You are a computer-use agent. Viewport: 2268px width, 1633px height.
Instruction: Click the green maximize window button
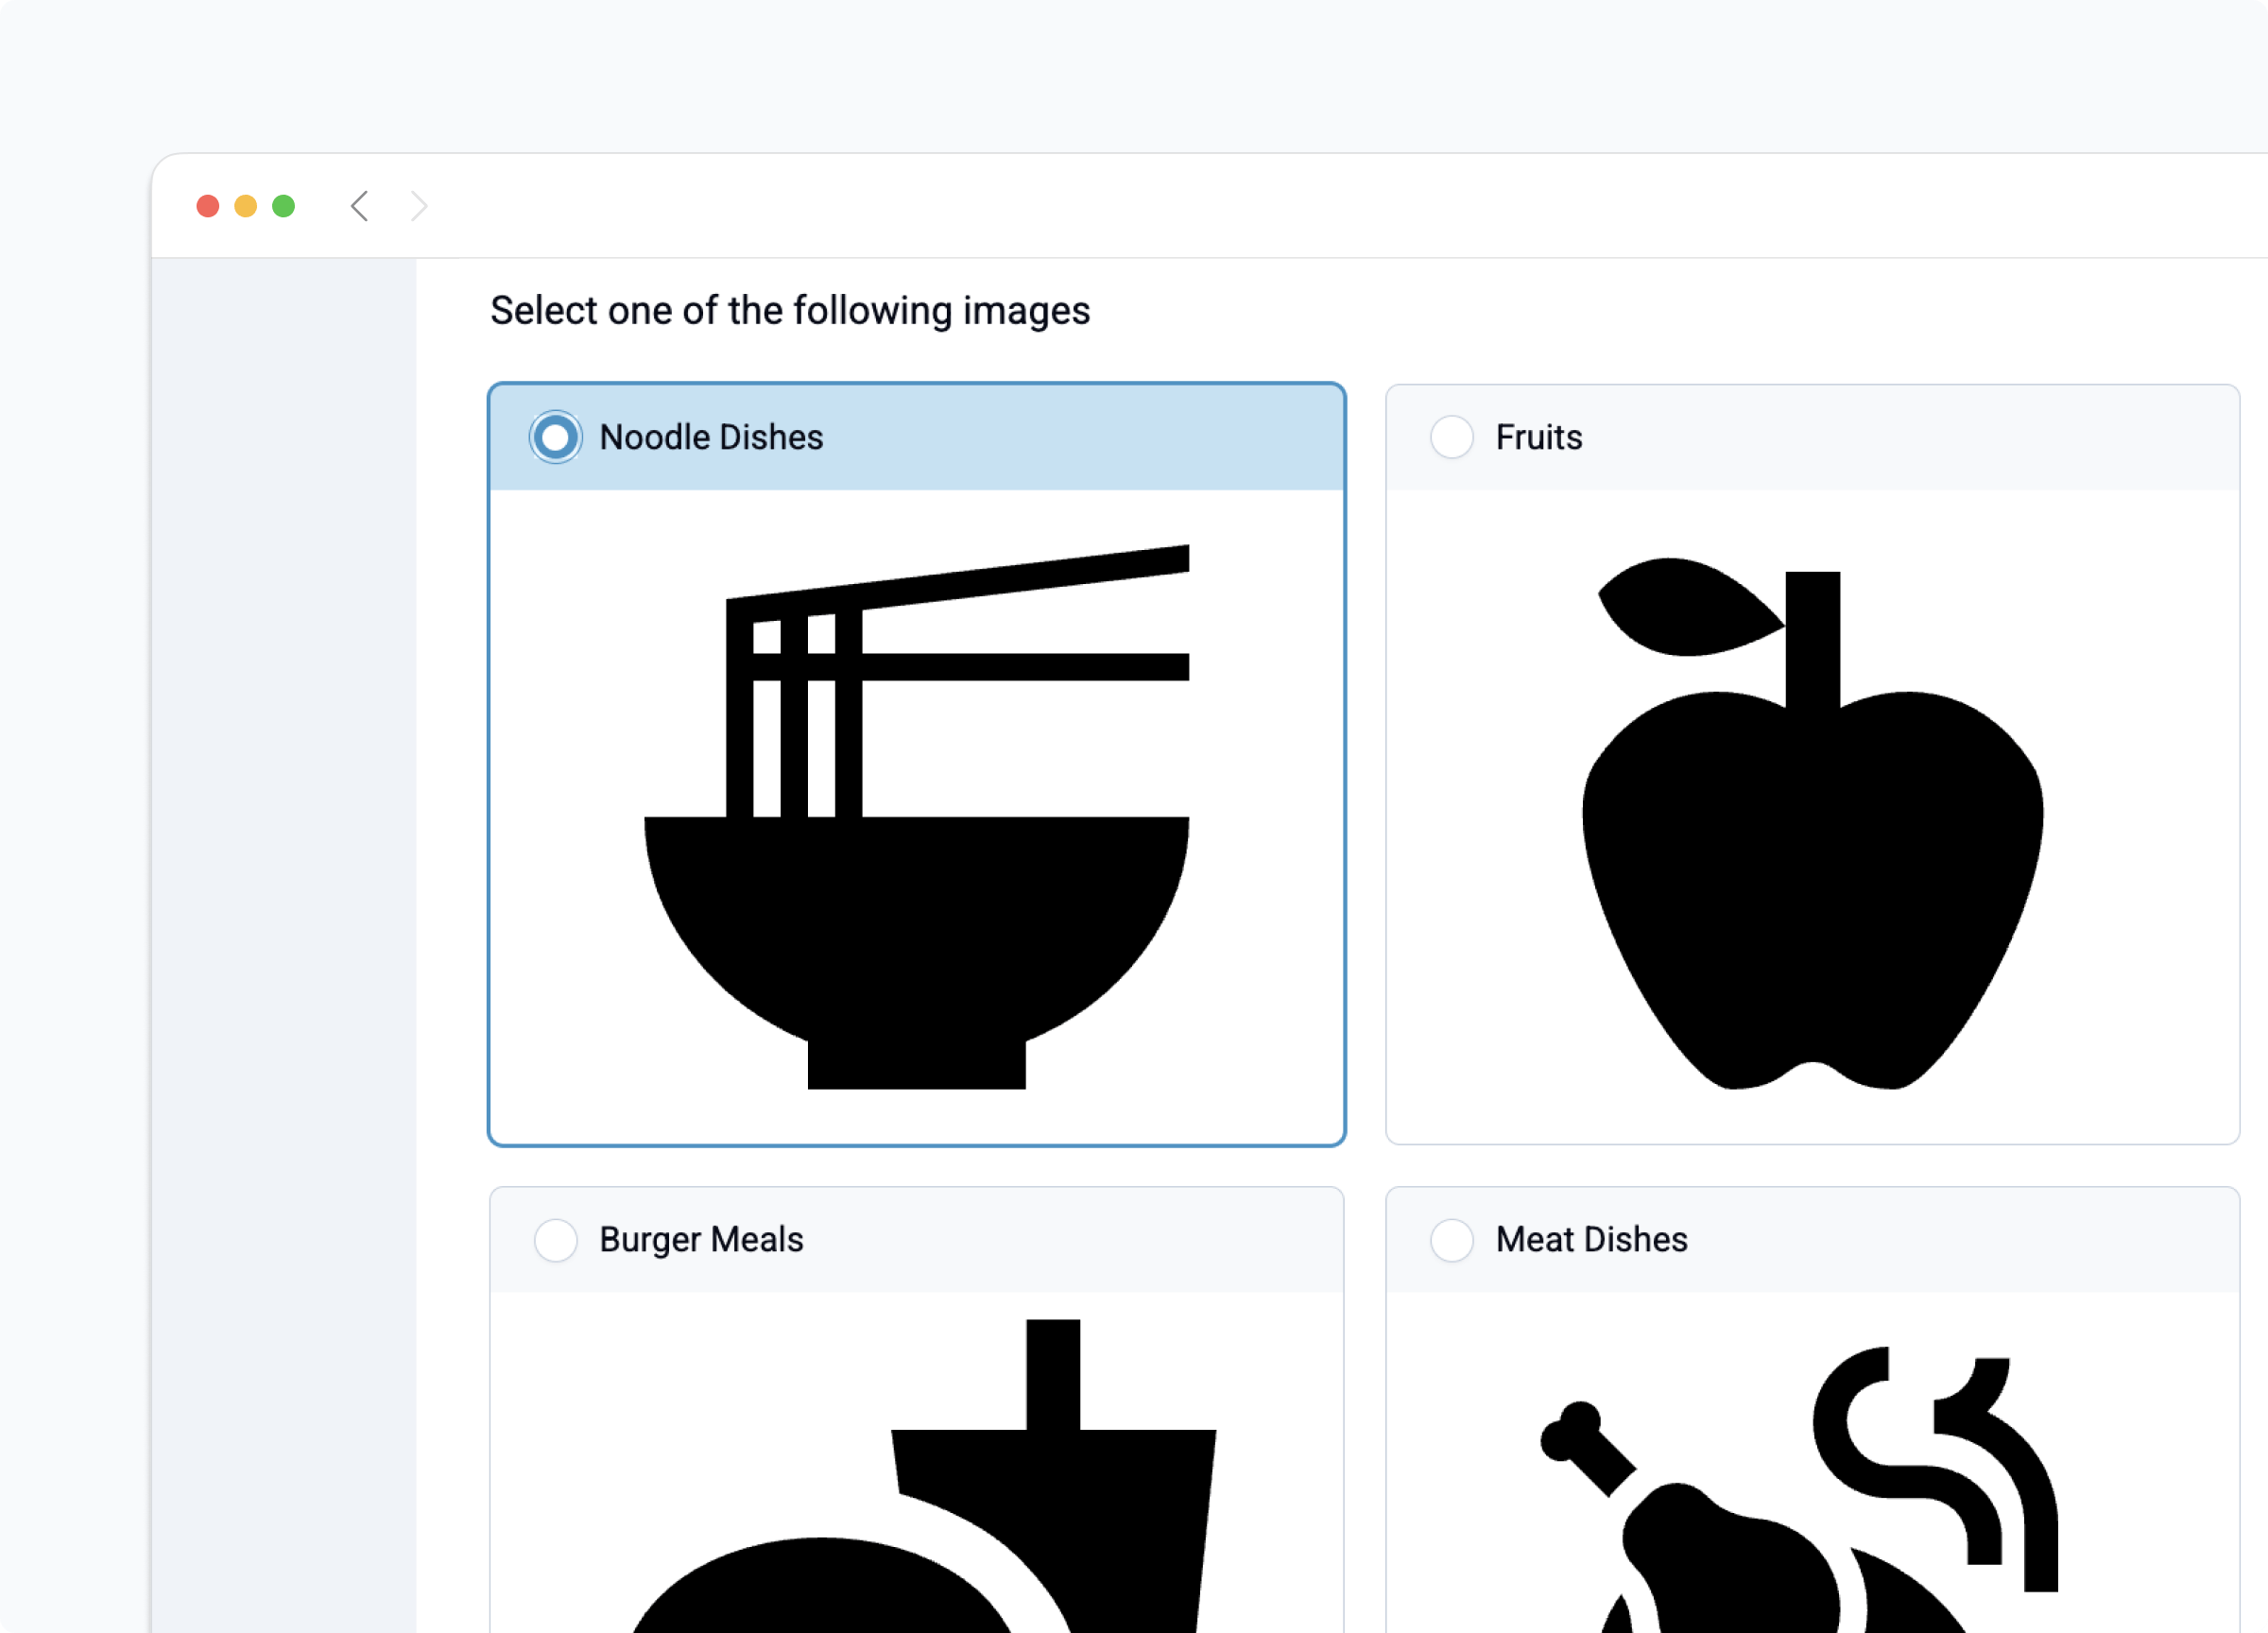click(x=284, y=206)
